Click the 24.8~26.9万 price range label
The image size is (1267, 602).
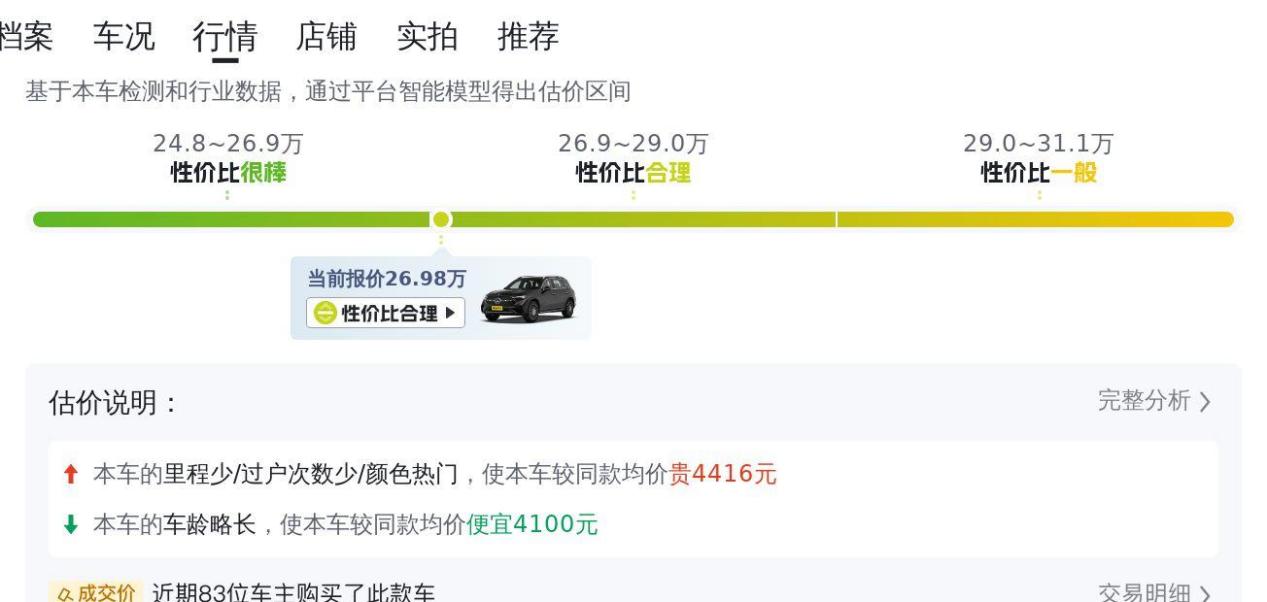click(228, 144)
